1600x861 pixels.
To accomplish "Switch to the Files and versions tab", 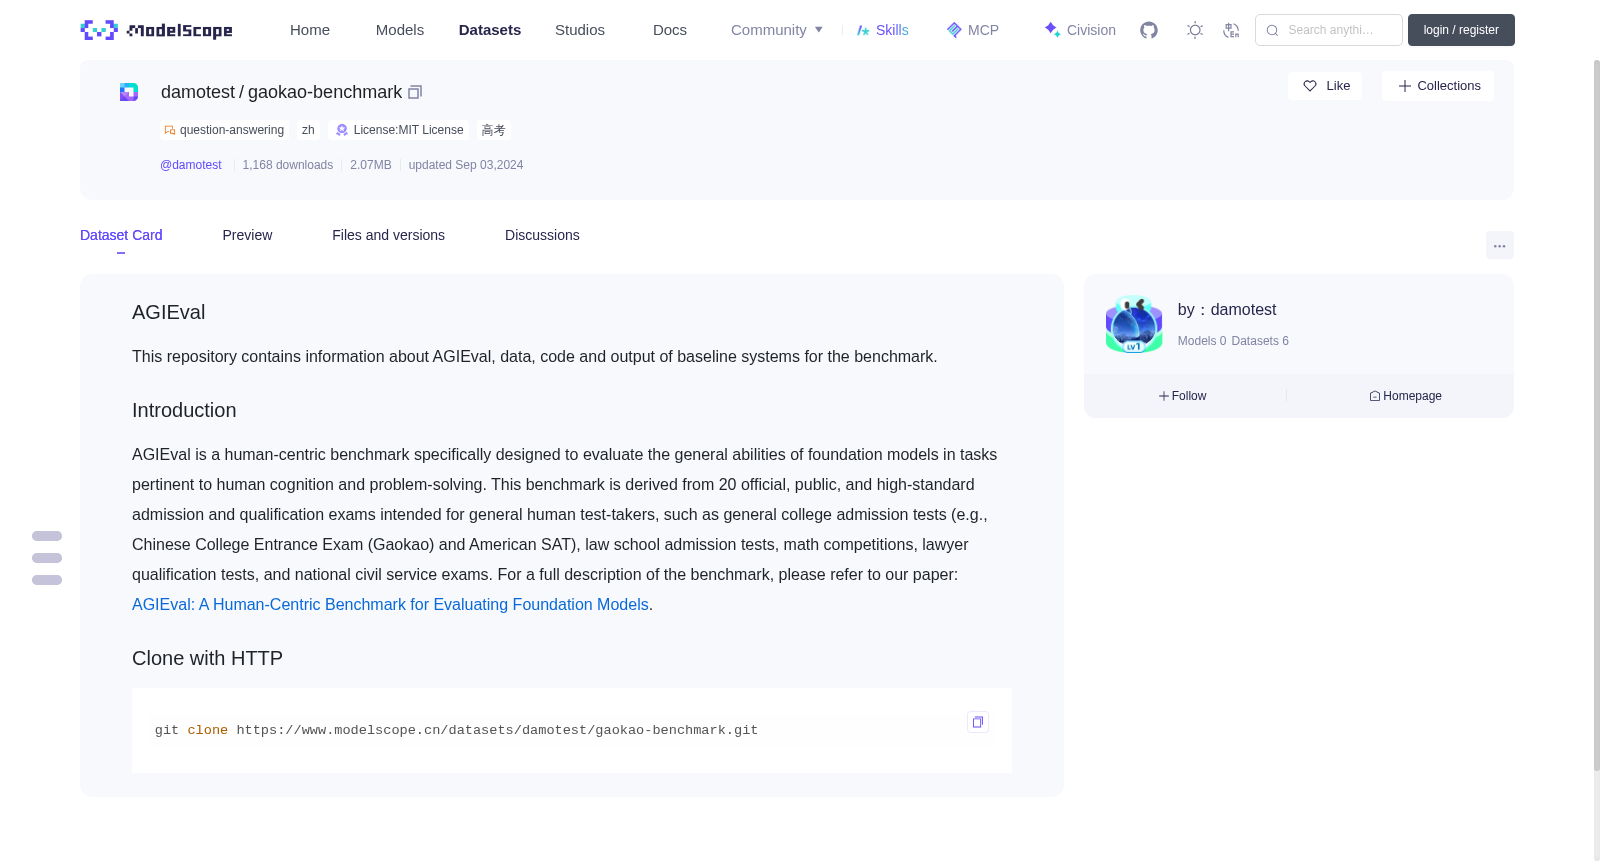I will (388, 235).
